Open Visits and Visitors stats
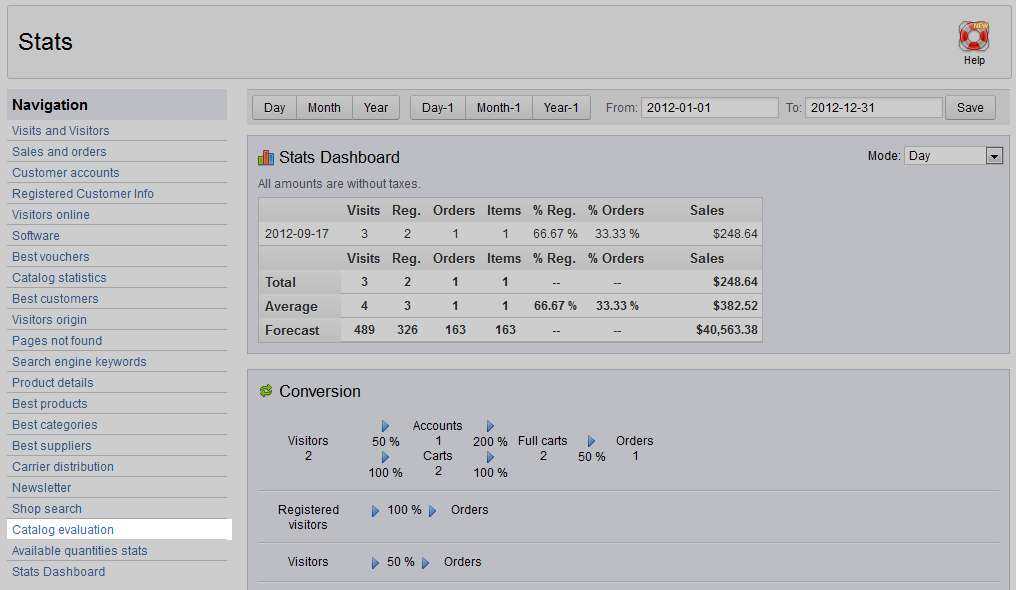Image resolution: width=1016 pixels, height=590 pixels. pyautogui.click(x=60, y=131)
